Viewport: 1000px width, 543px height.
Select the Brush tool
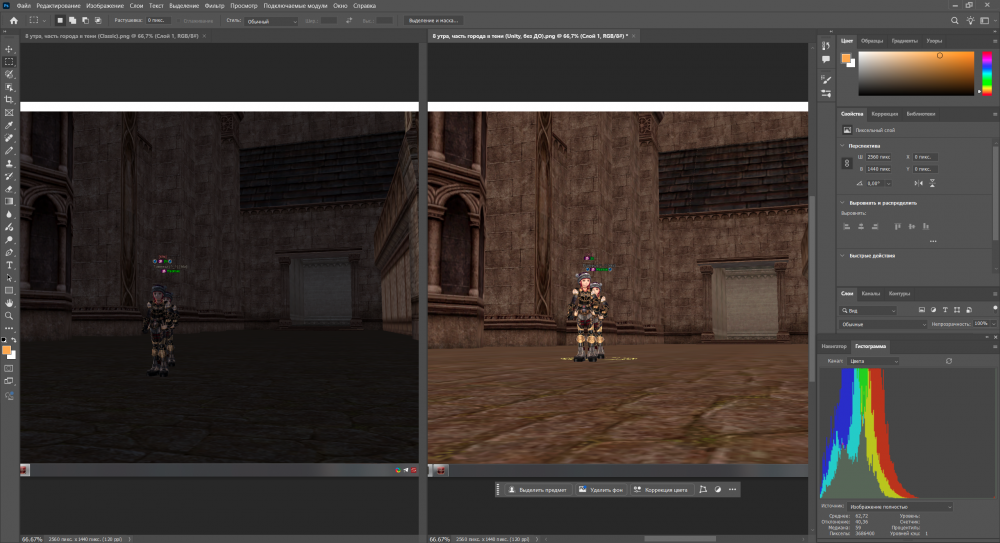(9, 151)
